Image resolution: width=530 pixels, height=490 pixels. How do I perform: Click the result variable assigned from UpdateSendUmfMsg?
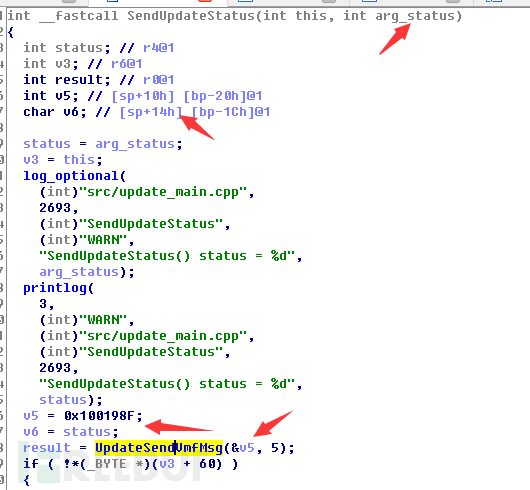(47, 448)
